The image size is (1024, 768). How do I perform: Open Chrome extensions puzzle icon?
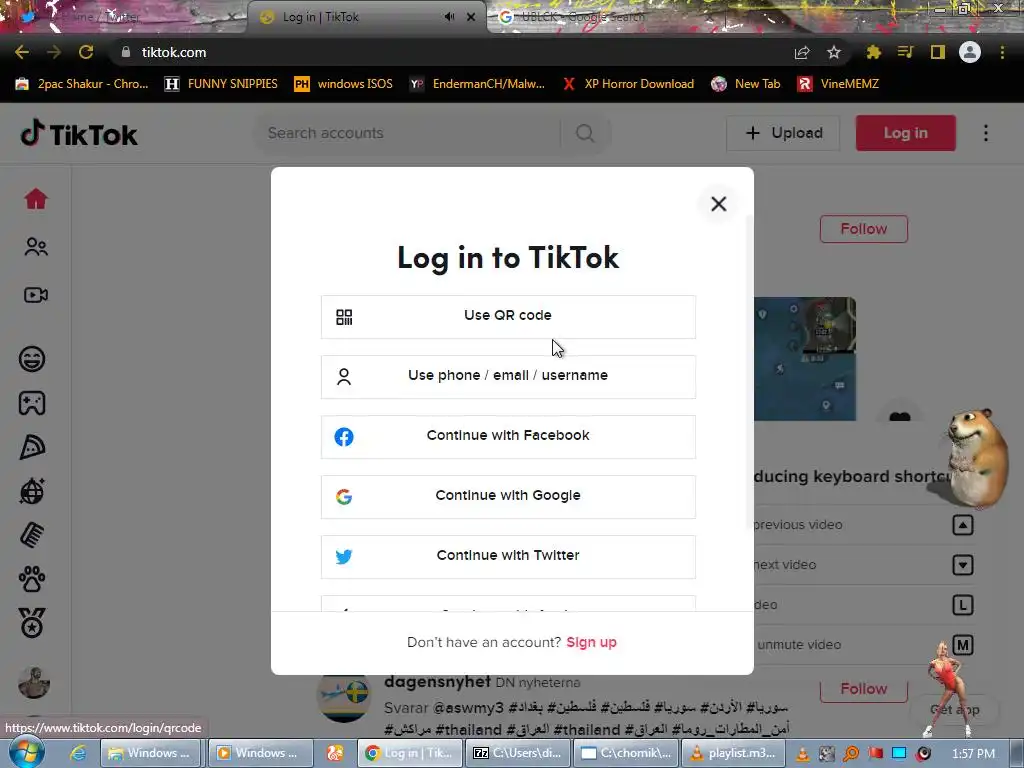(x=874, y=52)
